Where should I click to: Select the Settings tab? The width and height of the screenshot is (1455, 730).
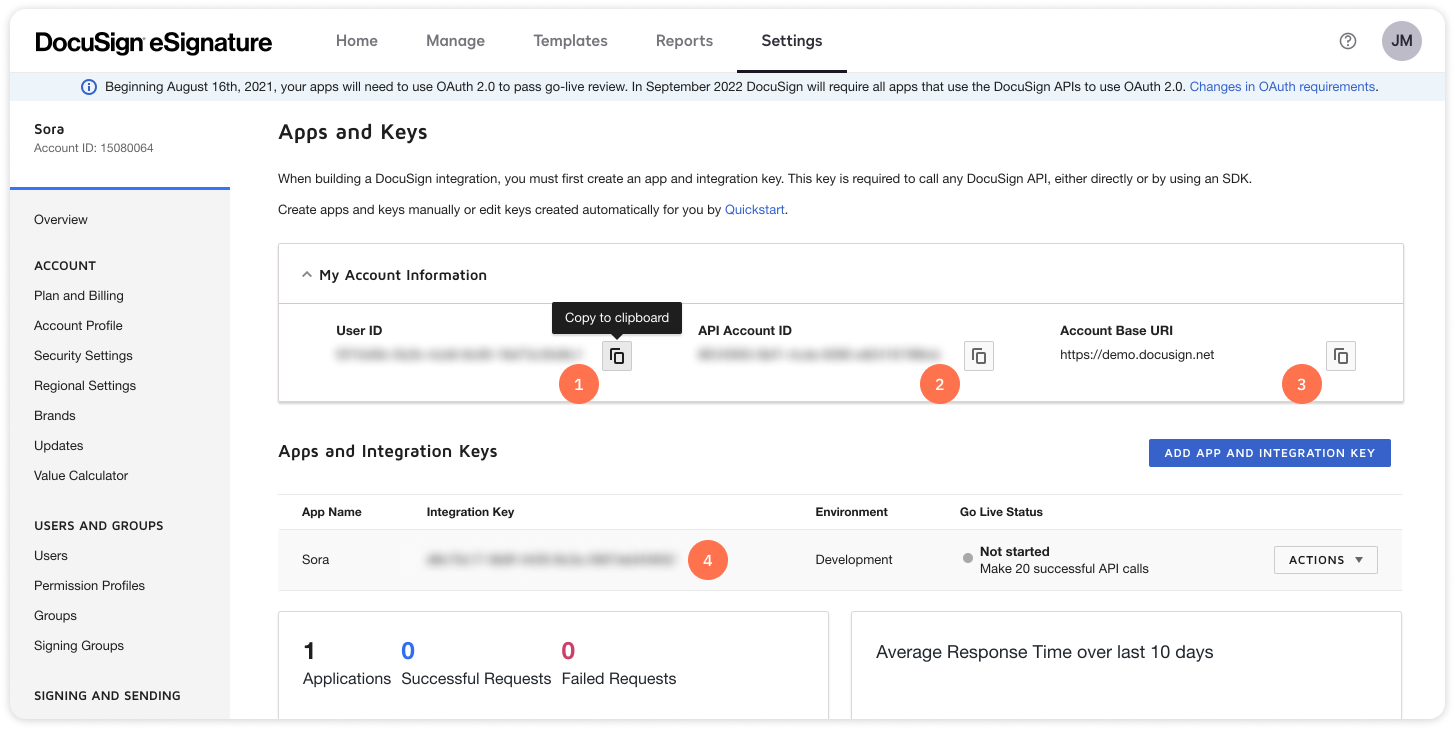tap(792, 41)
